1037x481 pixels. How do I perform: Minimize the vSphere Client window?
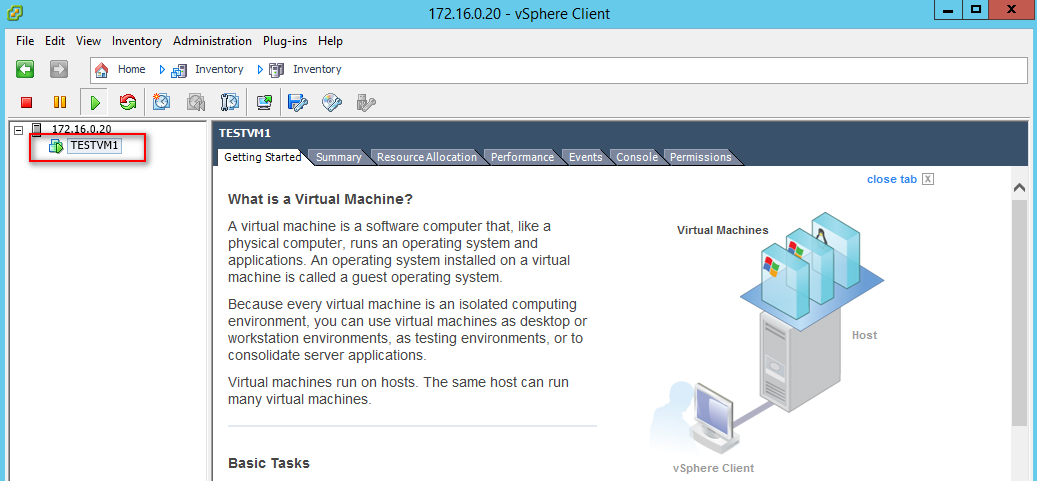click(x=948, y=9)
